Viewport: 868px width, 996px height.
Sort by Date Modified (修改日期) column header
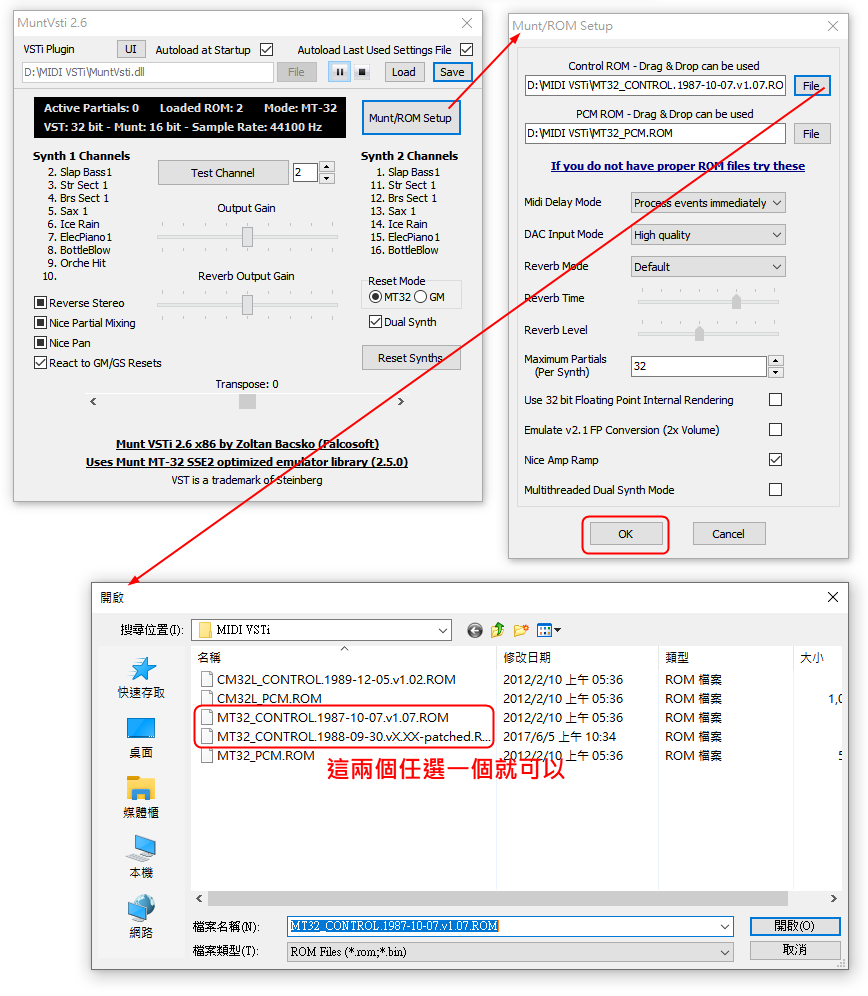pos(577,657)
